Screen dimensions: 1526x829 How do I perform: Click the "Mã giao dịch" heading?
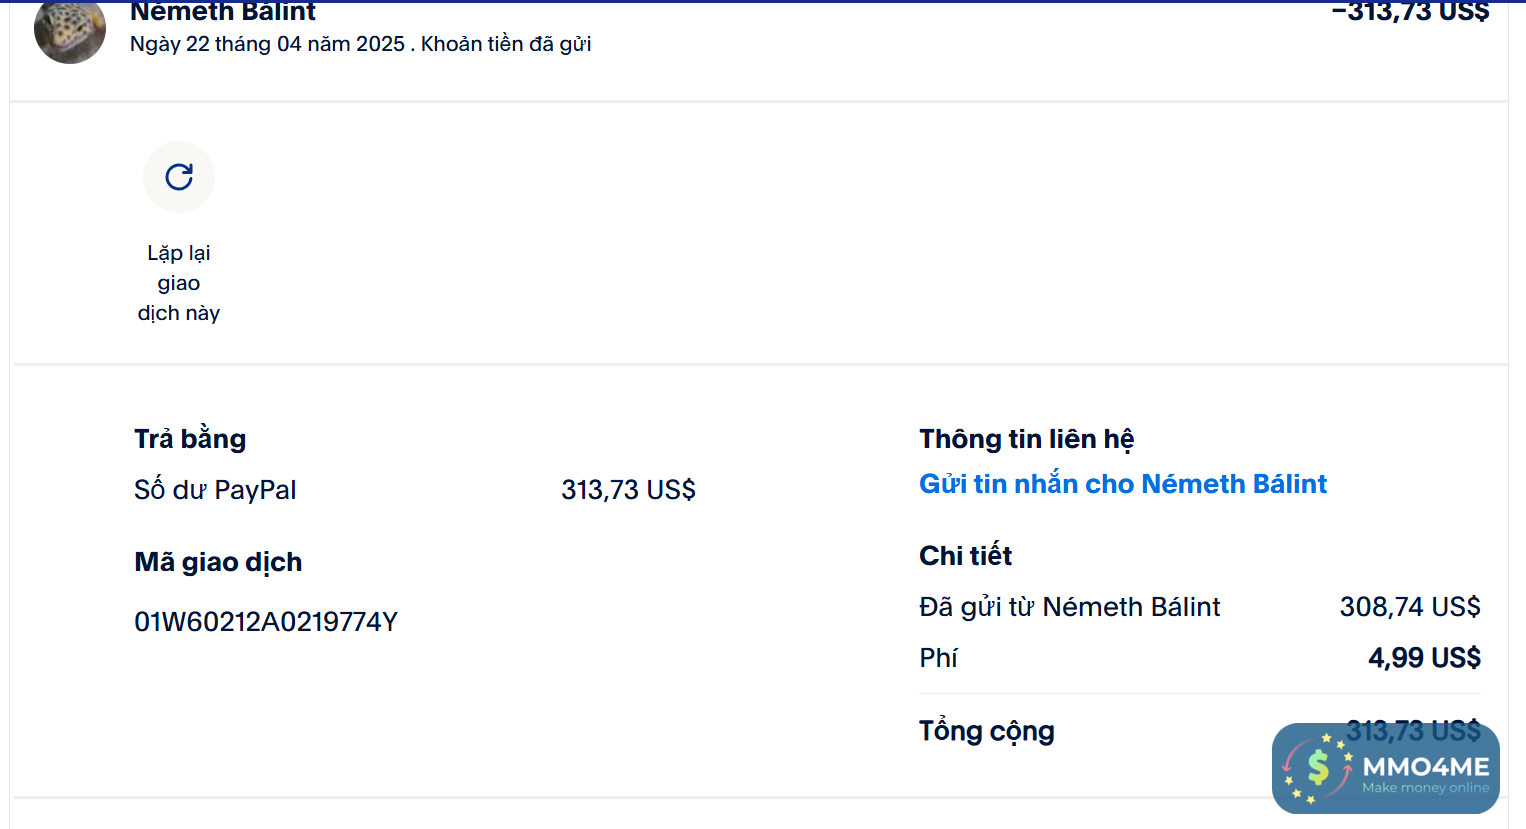pos(218,562)
